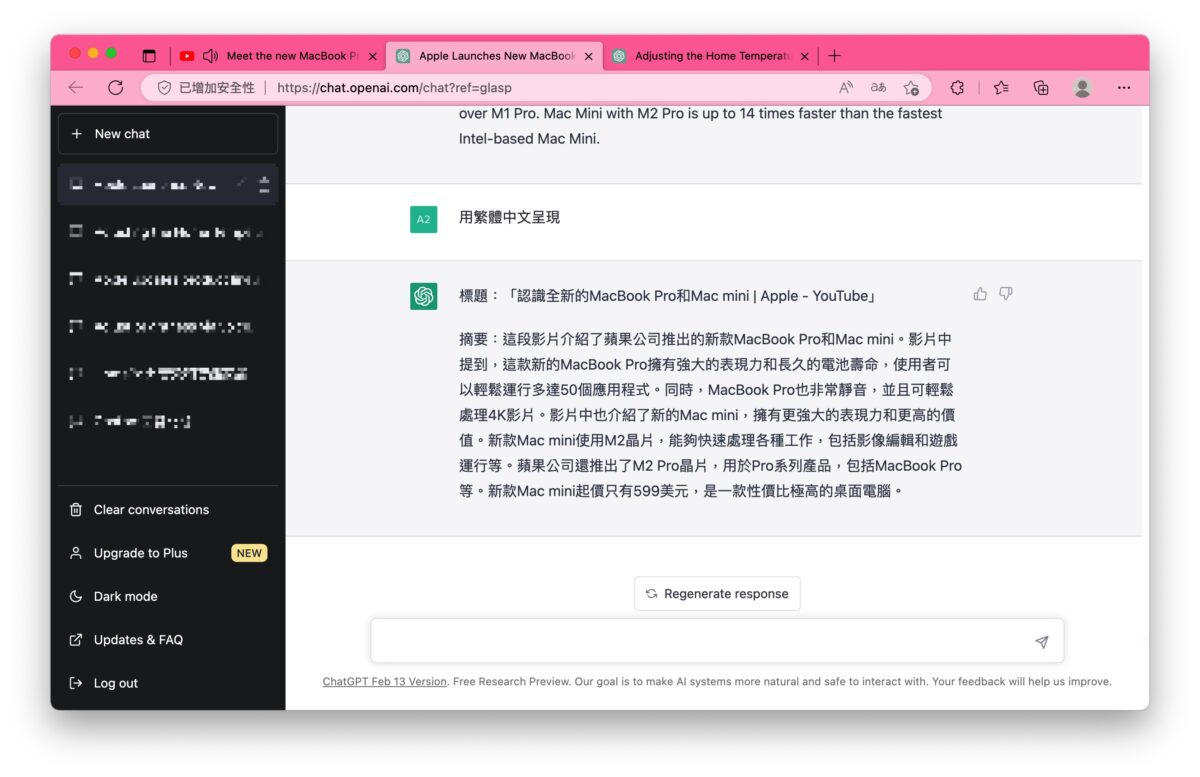Screen dimensions: 1200x777
Task: Open the browser profile avatar
Action: click(1082, 88)
